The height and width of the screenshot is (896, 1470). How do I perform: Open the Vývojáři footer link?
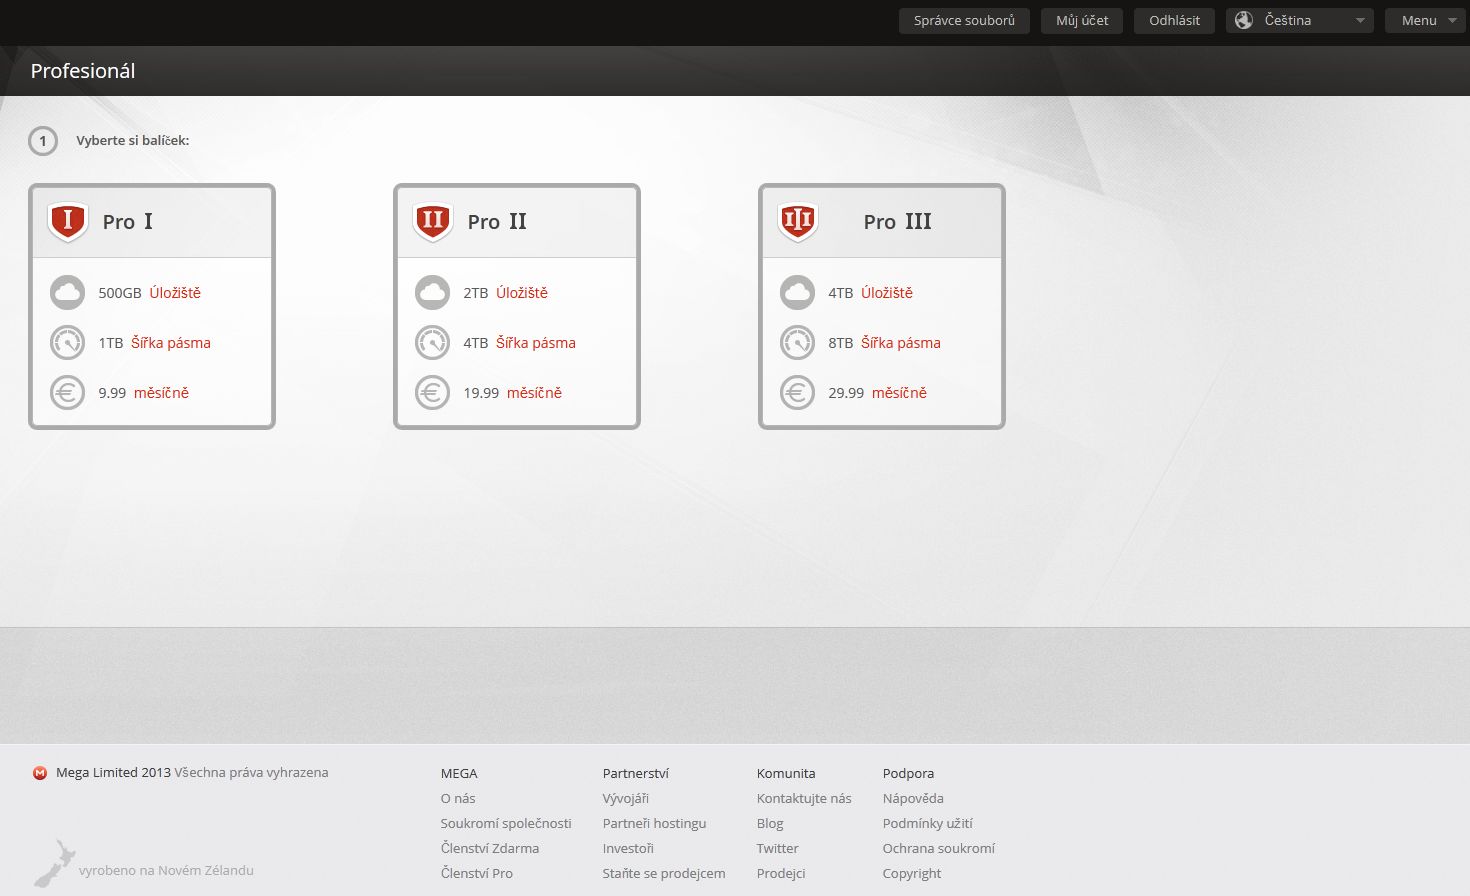coord(626,798)
